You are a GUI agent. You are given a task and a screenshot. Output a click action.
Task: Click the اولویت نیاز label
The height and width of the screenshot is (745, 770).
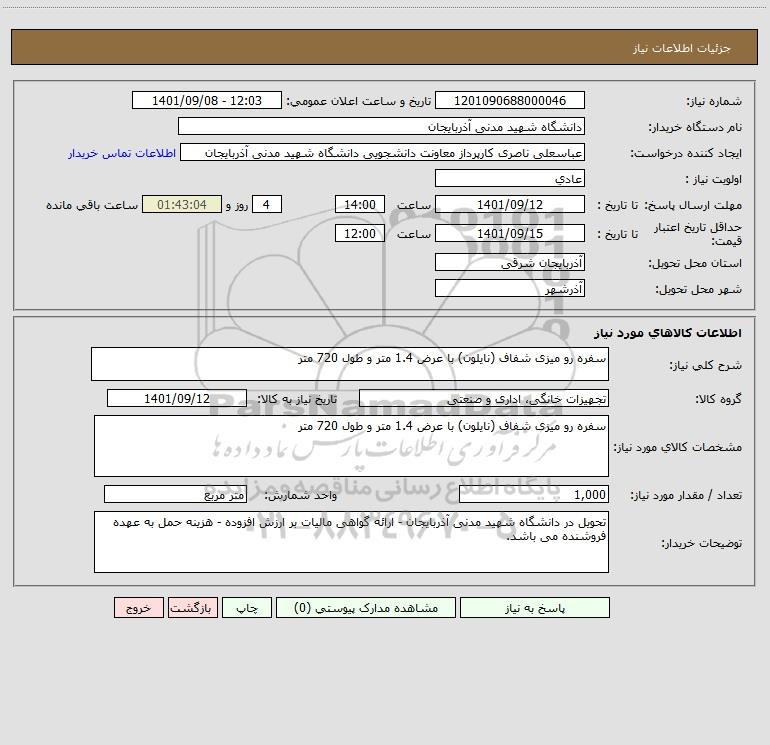tap(713, 179)
